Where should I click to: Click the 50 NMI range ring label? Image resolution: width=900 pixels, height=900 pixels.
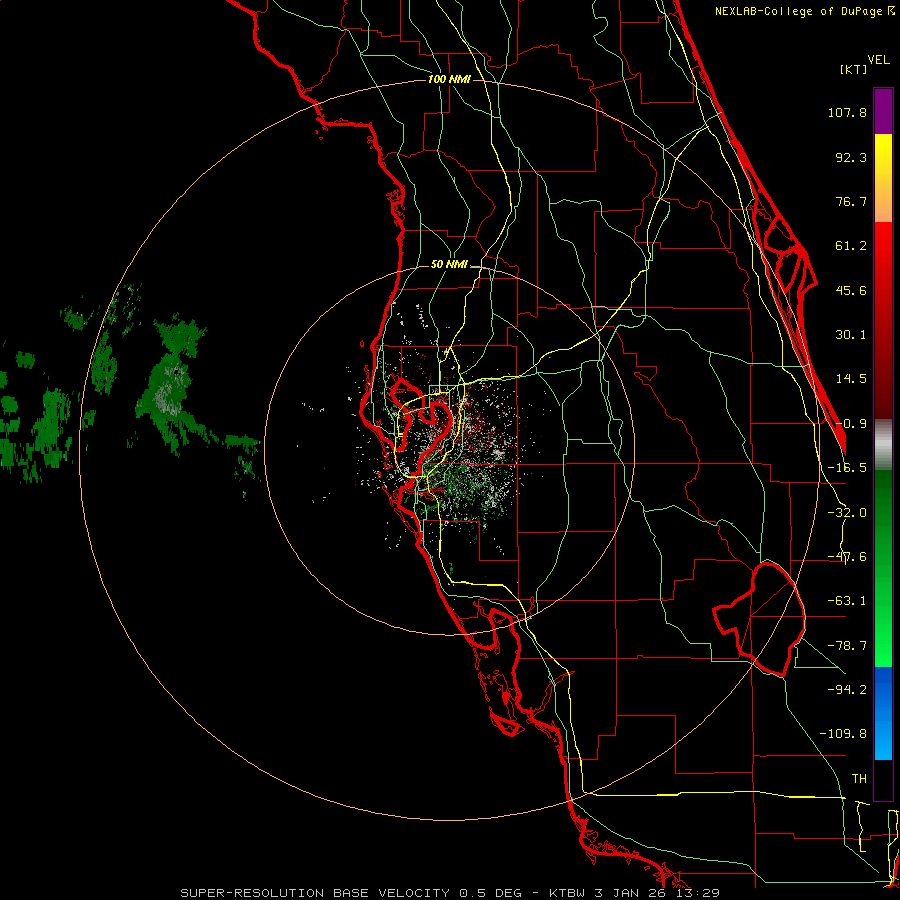[449, 264]
